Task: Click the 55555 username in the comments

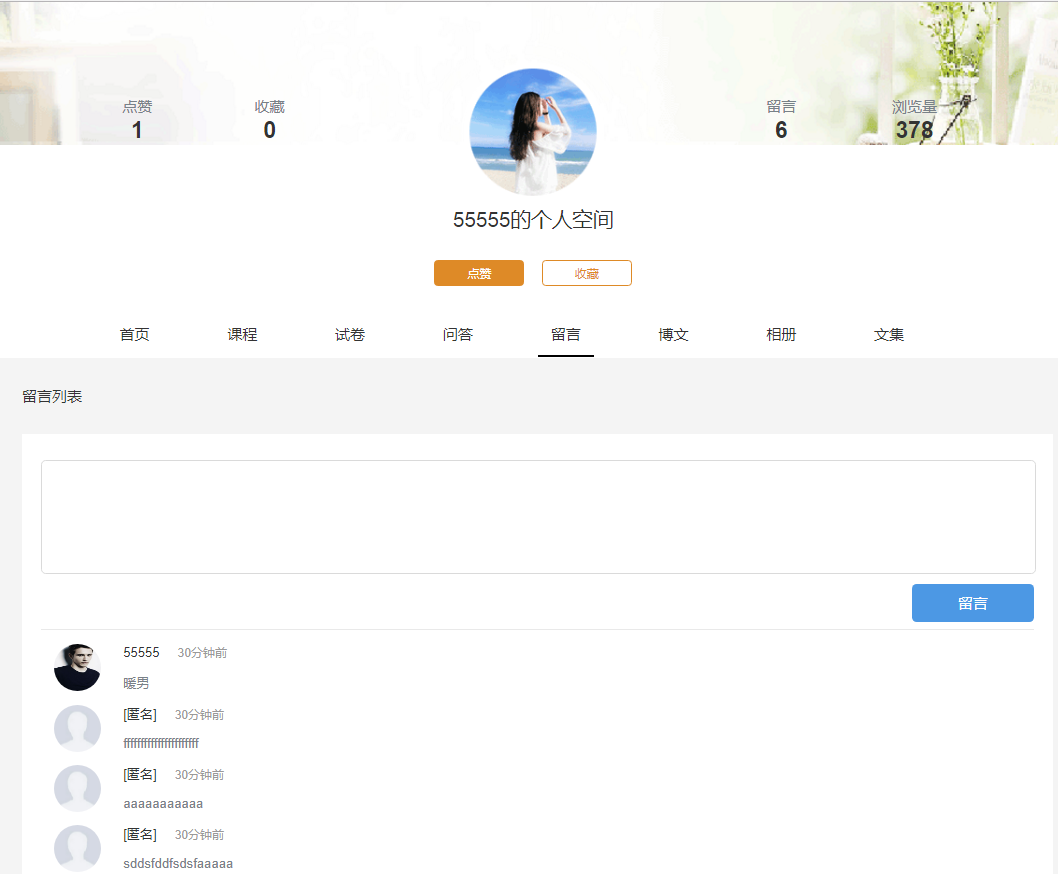Action: pyautogui.click(x=141, y=653)
